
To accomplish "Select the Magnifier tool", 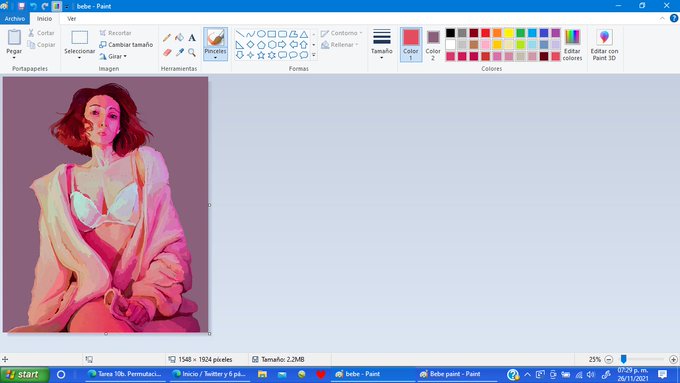I will coord(192,52).
